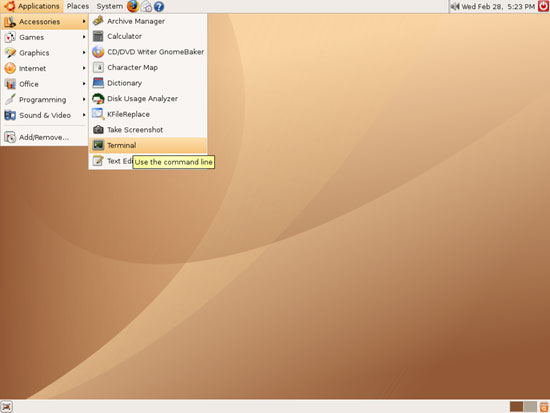This screenshot has width=550, height=413.
Task: Expand the Office submenu arrow
Action: pyautogui.click(x=84, y=84)
